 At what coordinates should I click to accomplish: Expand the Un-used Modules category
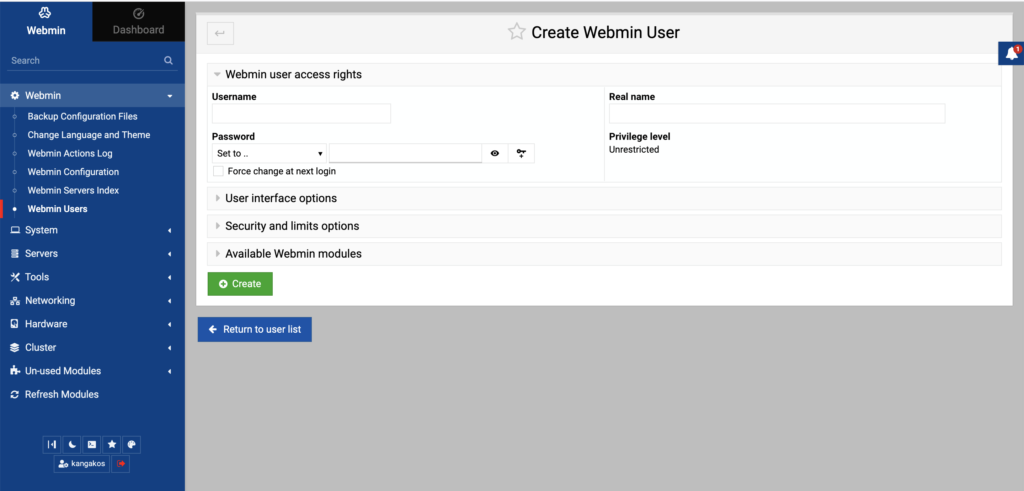coord(92,371)
